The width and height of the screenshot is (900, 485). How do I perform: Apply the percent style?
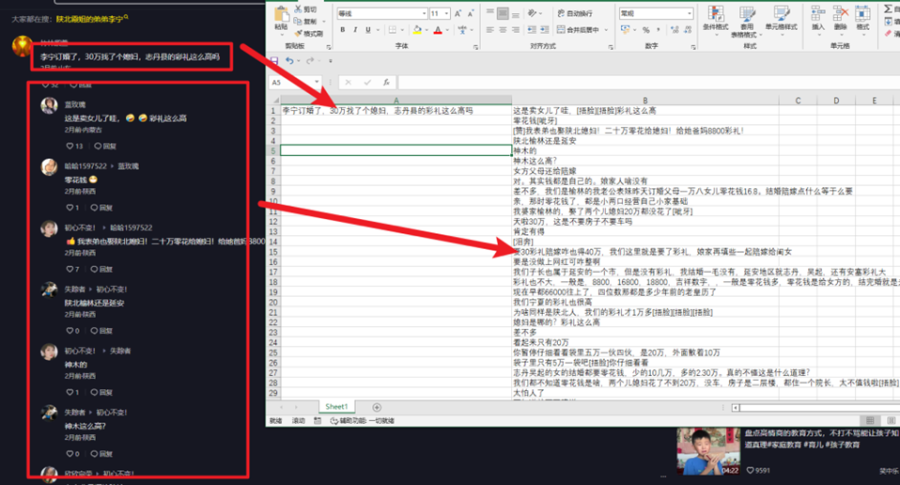(646, 30)
